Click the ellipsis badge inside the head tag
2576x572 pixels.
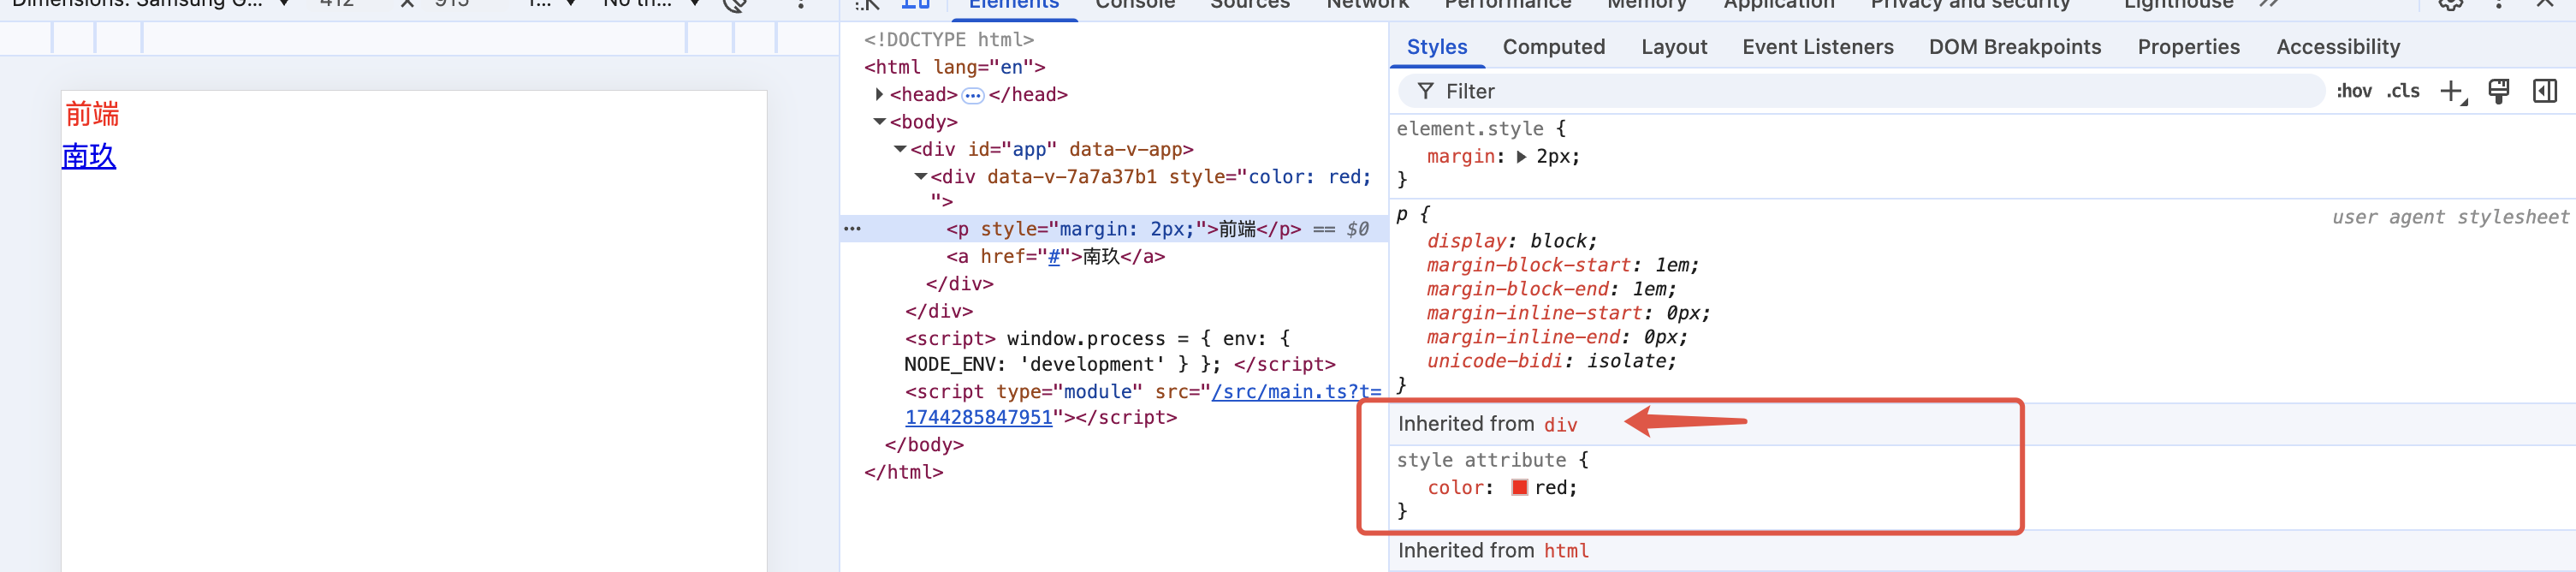[x=972, y=96]
